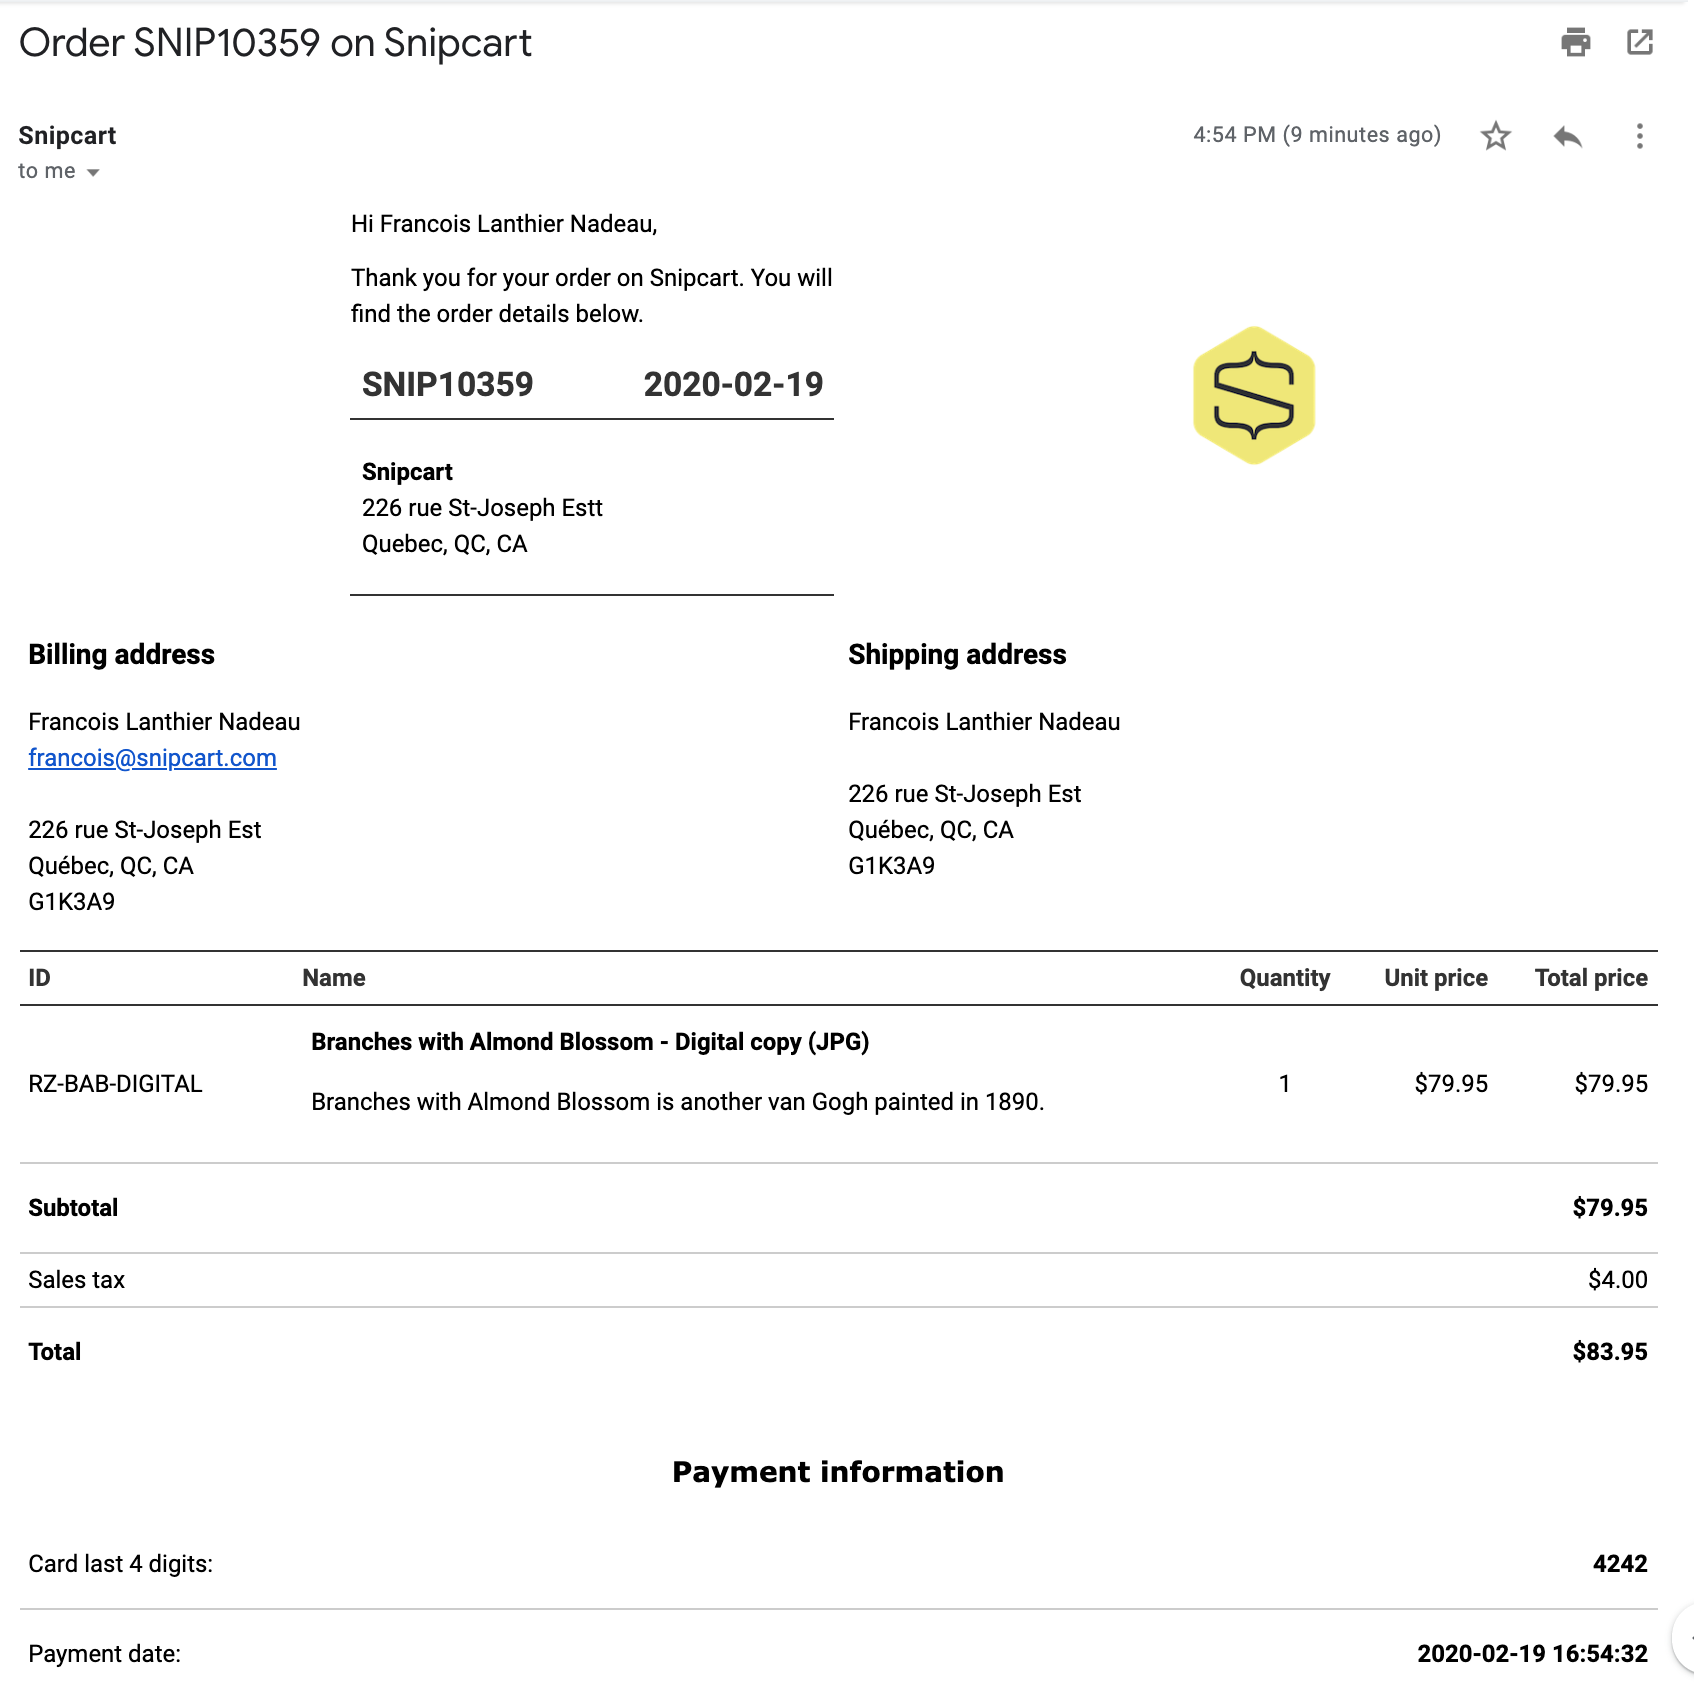Select the order number SNIP10359 heading
The width and height of the screenshot is (1694, 1686).
tap(447, 384)
